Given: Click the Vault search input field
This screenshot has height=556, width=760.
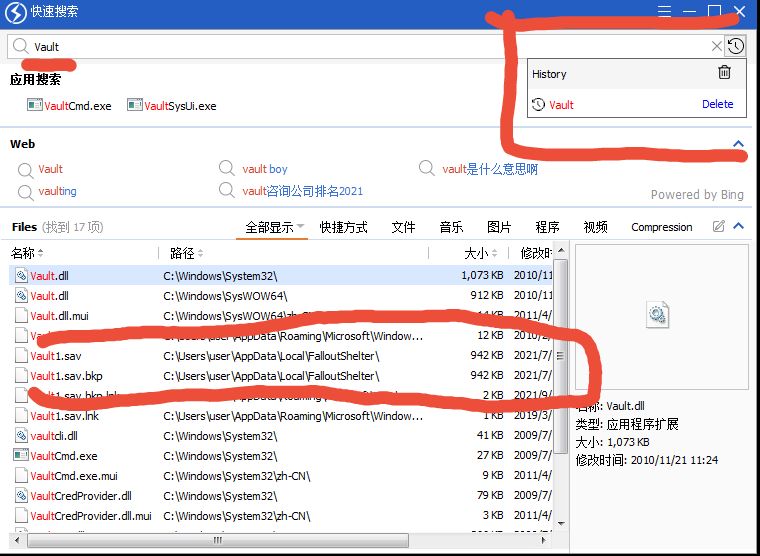Looking at the screenshot, I should click(x=366, y=47).
